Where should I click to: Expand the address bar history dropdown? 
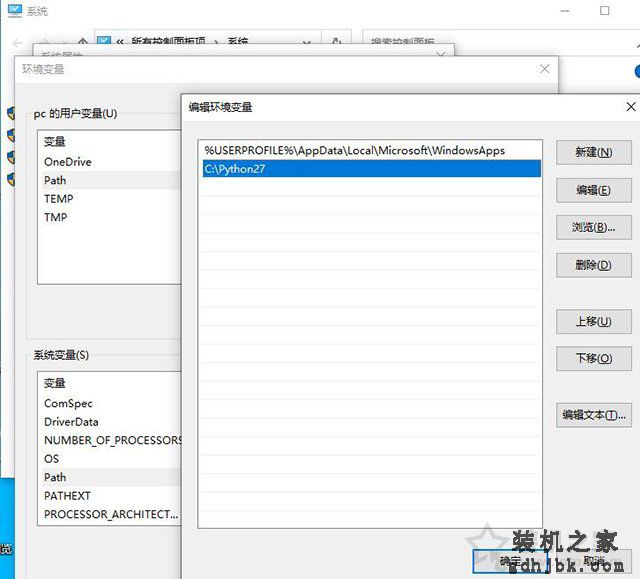[x=307, y=42]
